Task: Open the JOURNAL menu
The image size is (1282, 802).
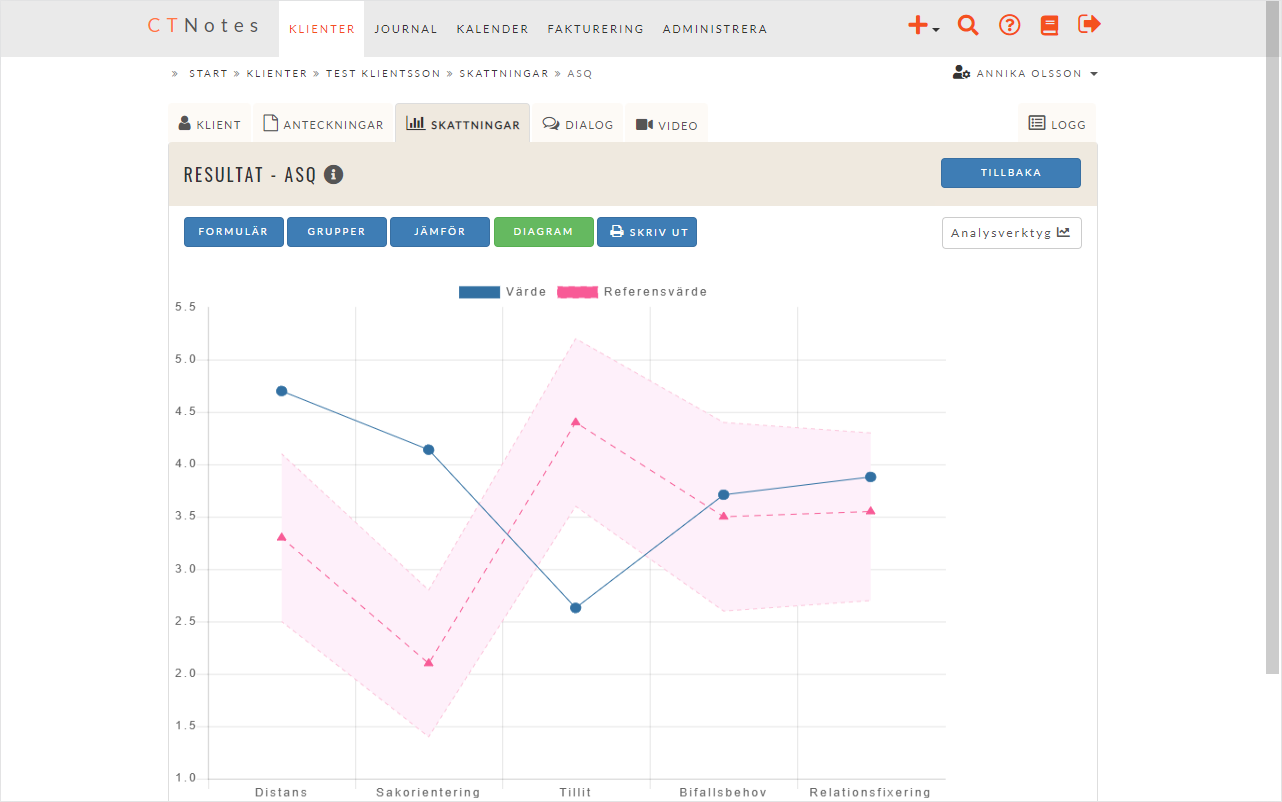Action: (406, 29)
